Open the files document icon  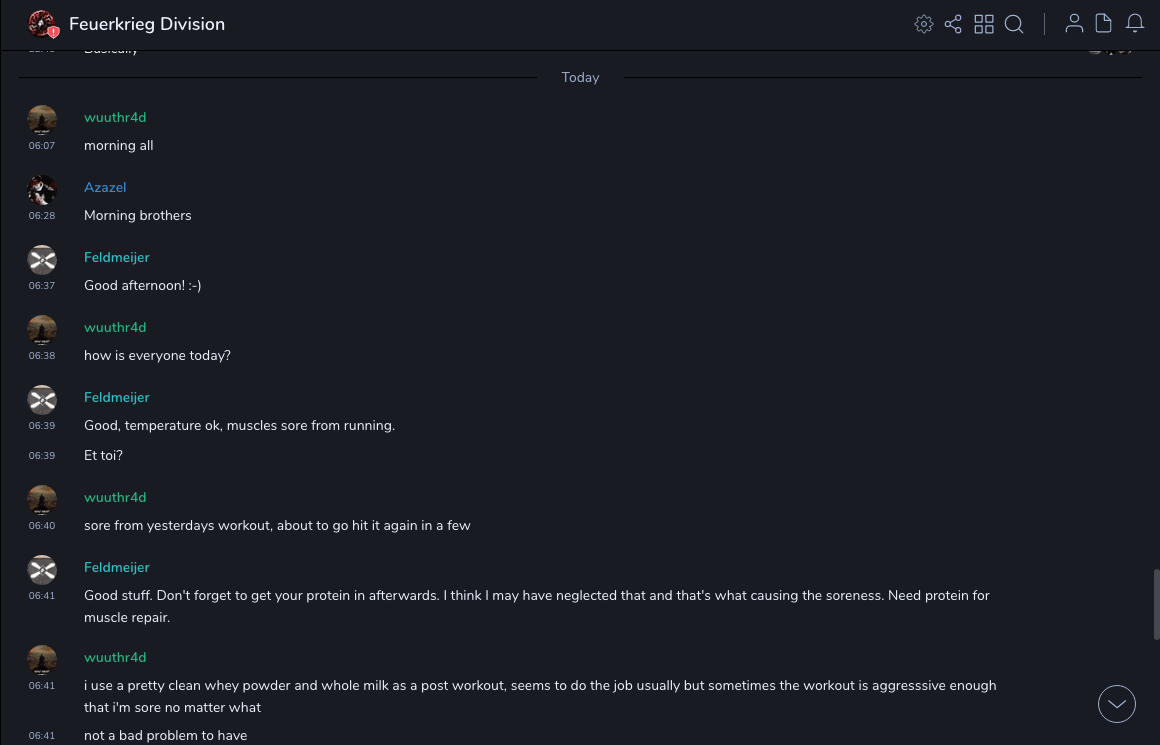coord(1104,24)
